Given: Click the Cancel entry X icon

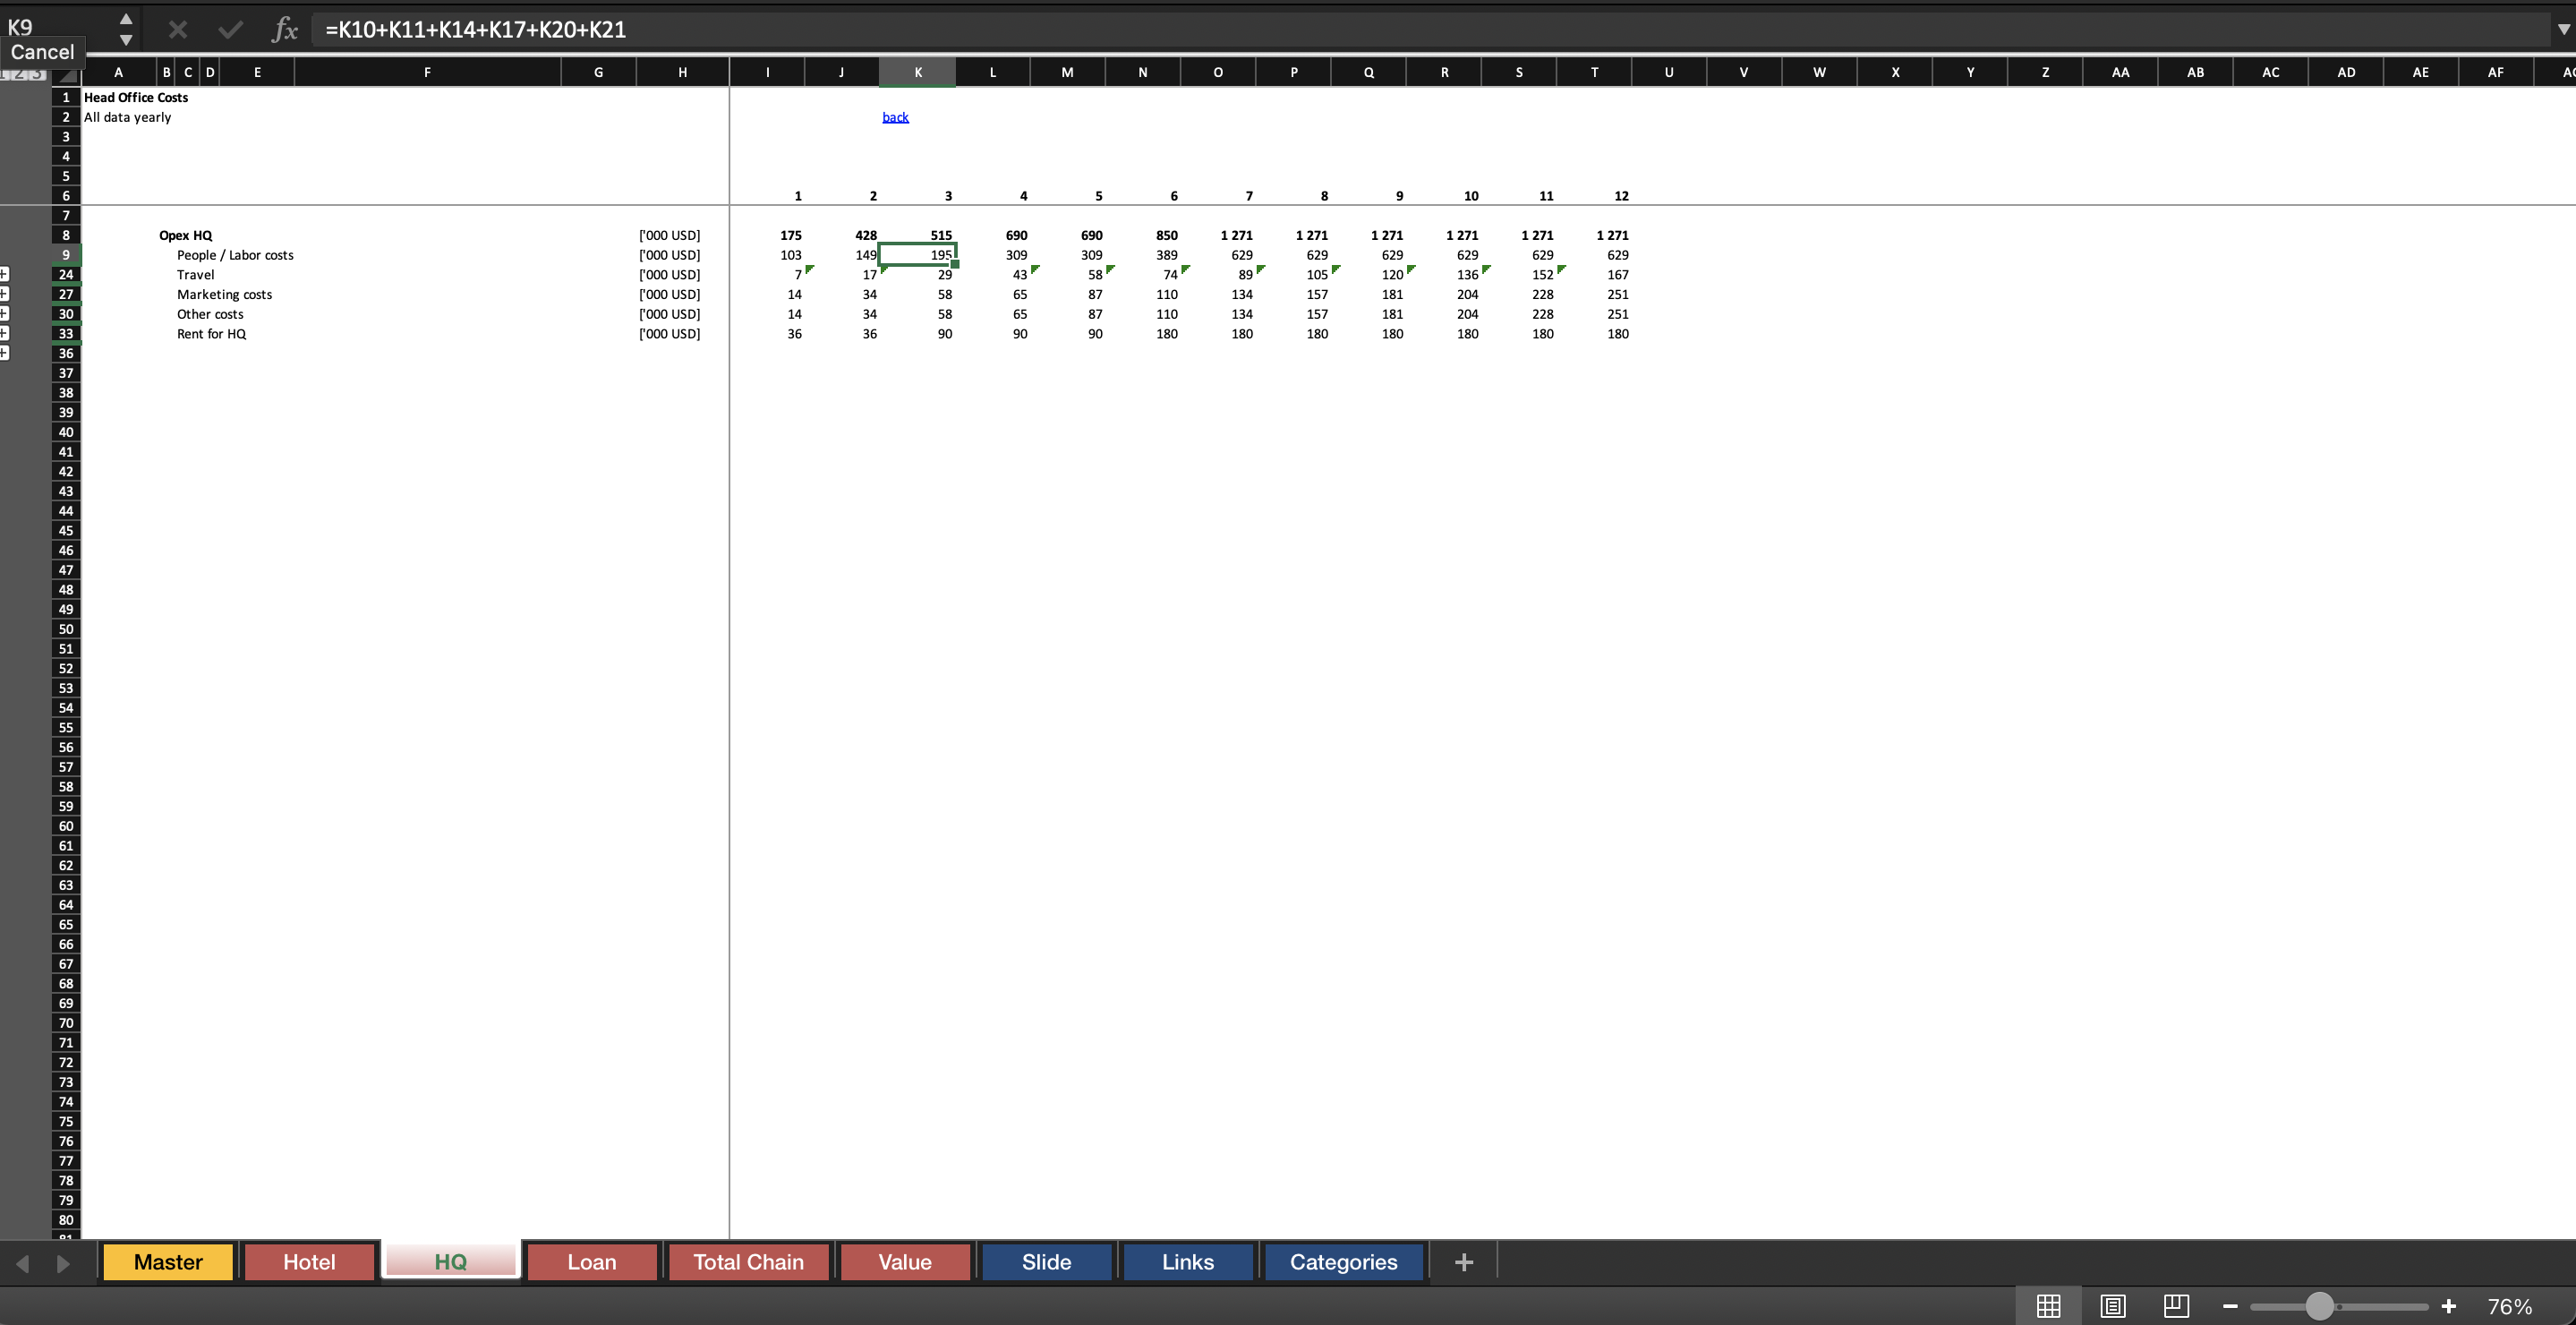Looking at the screenshot, I should tap(178, 30).
